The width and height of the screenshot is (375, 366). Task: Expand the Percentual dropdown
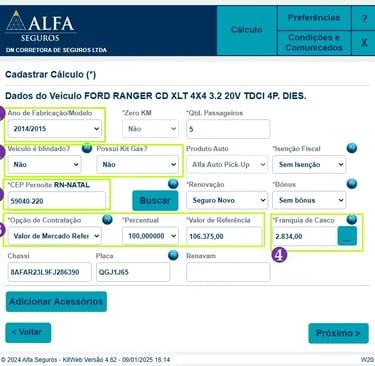(150, 236)
